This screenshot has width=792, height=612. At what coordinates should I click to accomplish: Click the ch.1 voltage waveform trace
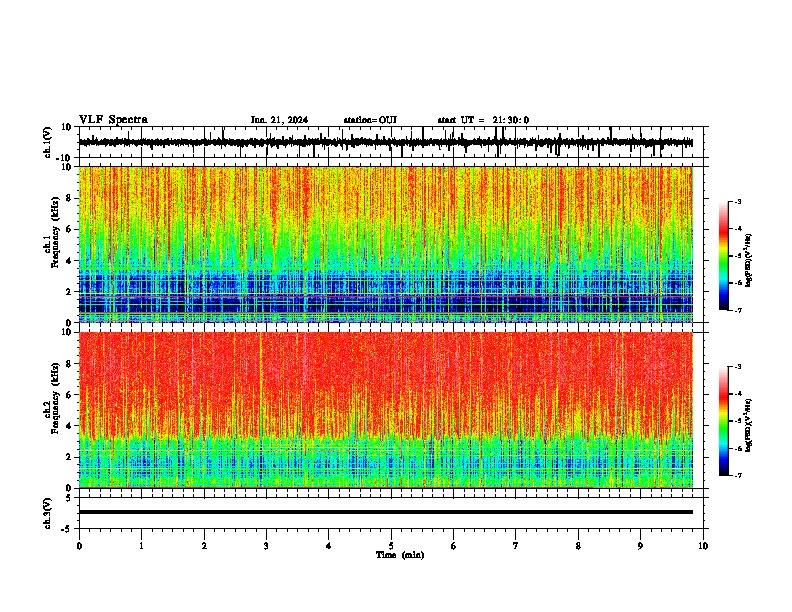click(x=386, y=143)
